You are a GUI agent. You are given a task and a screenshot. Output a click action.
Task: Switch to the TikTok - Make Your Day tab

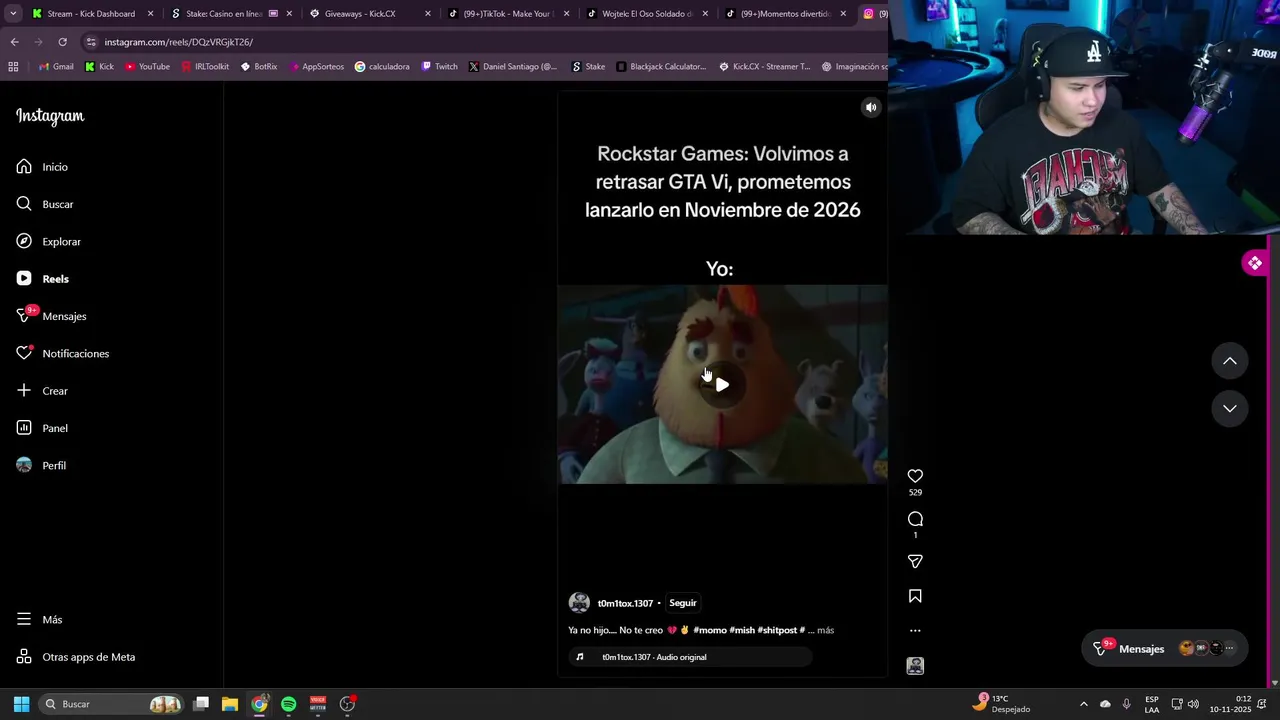[x=500, y=14]
